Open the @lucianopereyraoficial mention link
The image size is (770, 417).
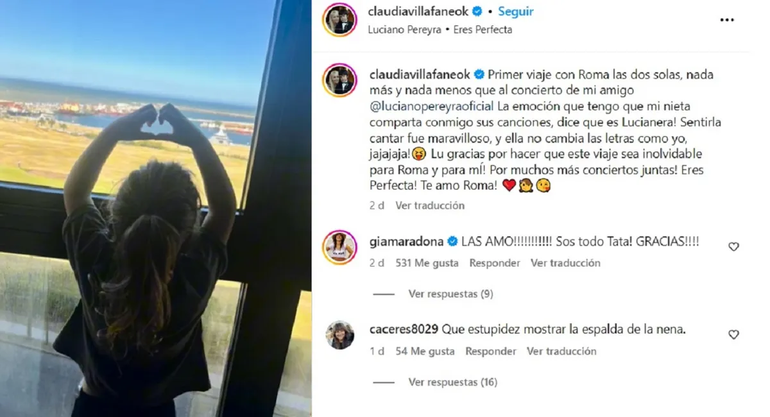pyautogui.click(x=432, y=106)
